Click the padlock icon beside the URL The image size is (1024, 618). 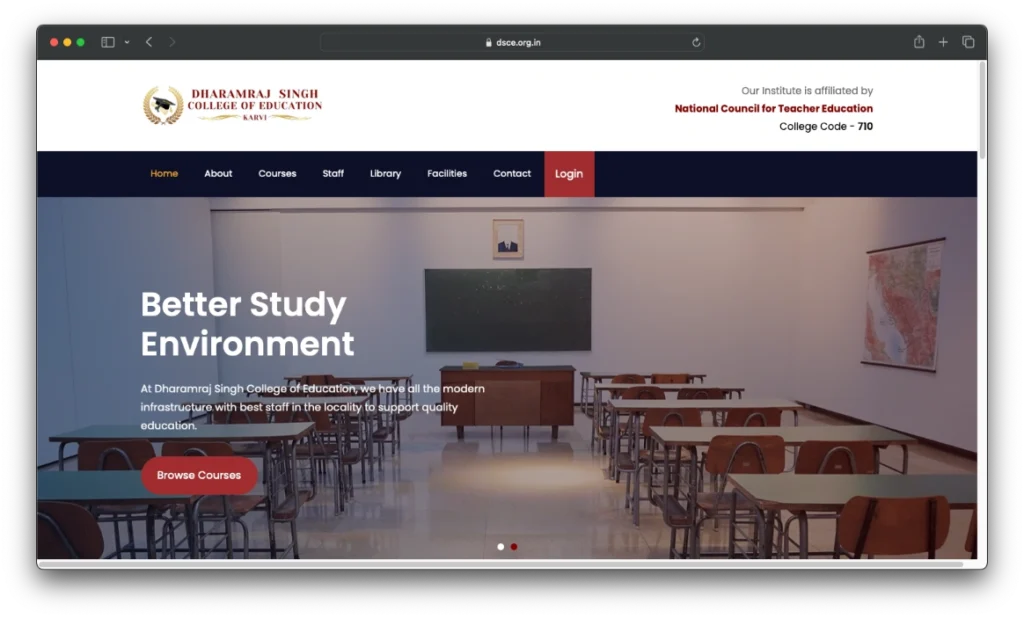[488, 42]
